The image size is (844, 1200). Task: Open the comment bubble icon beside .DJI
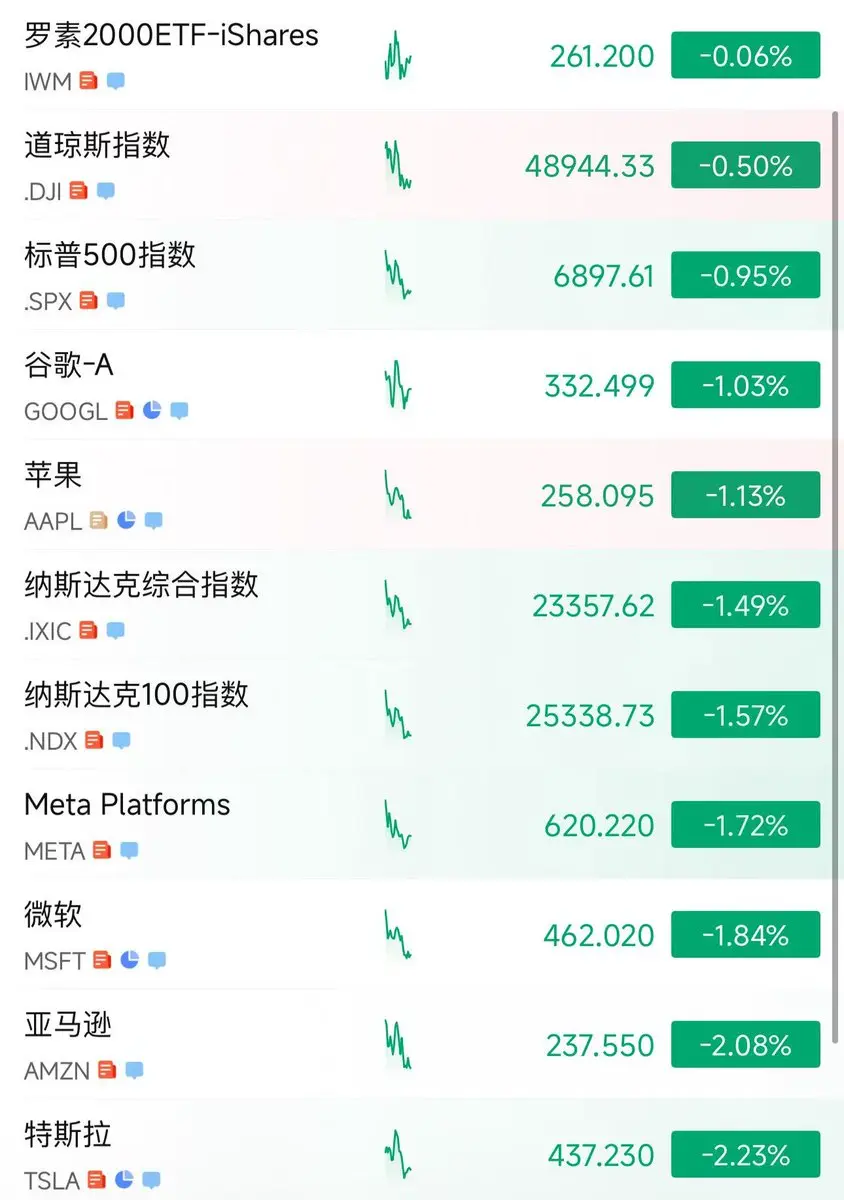coord(106,190)
